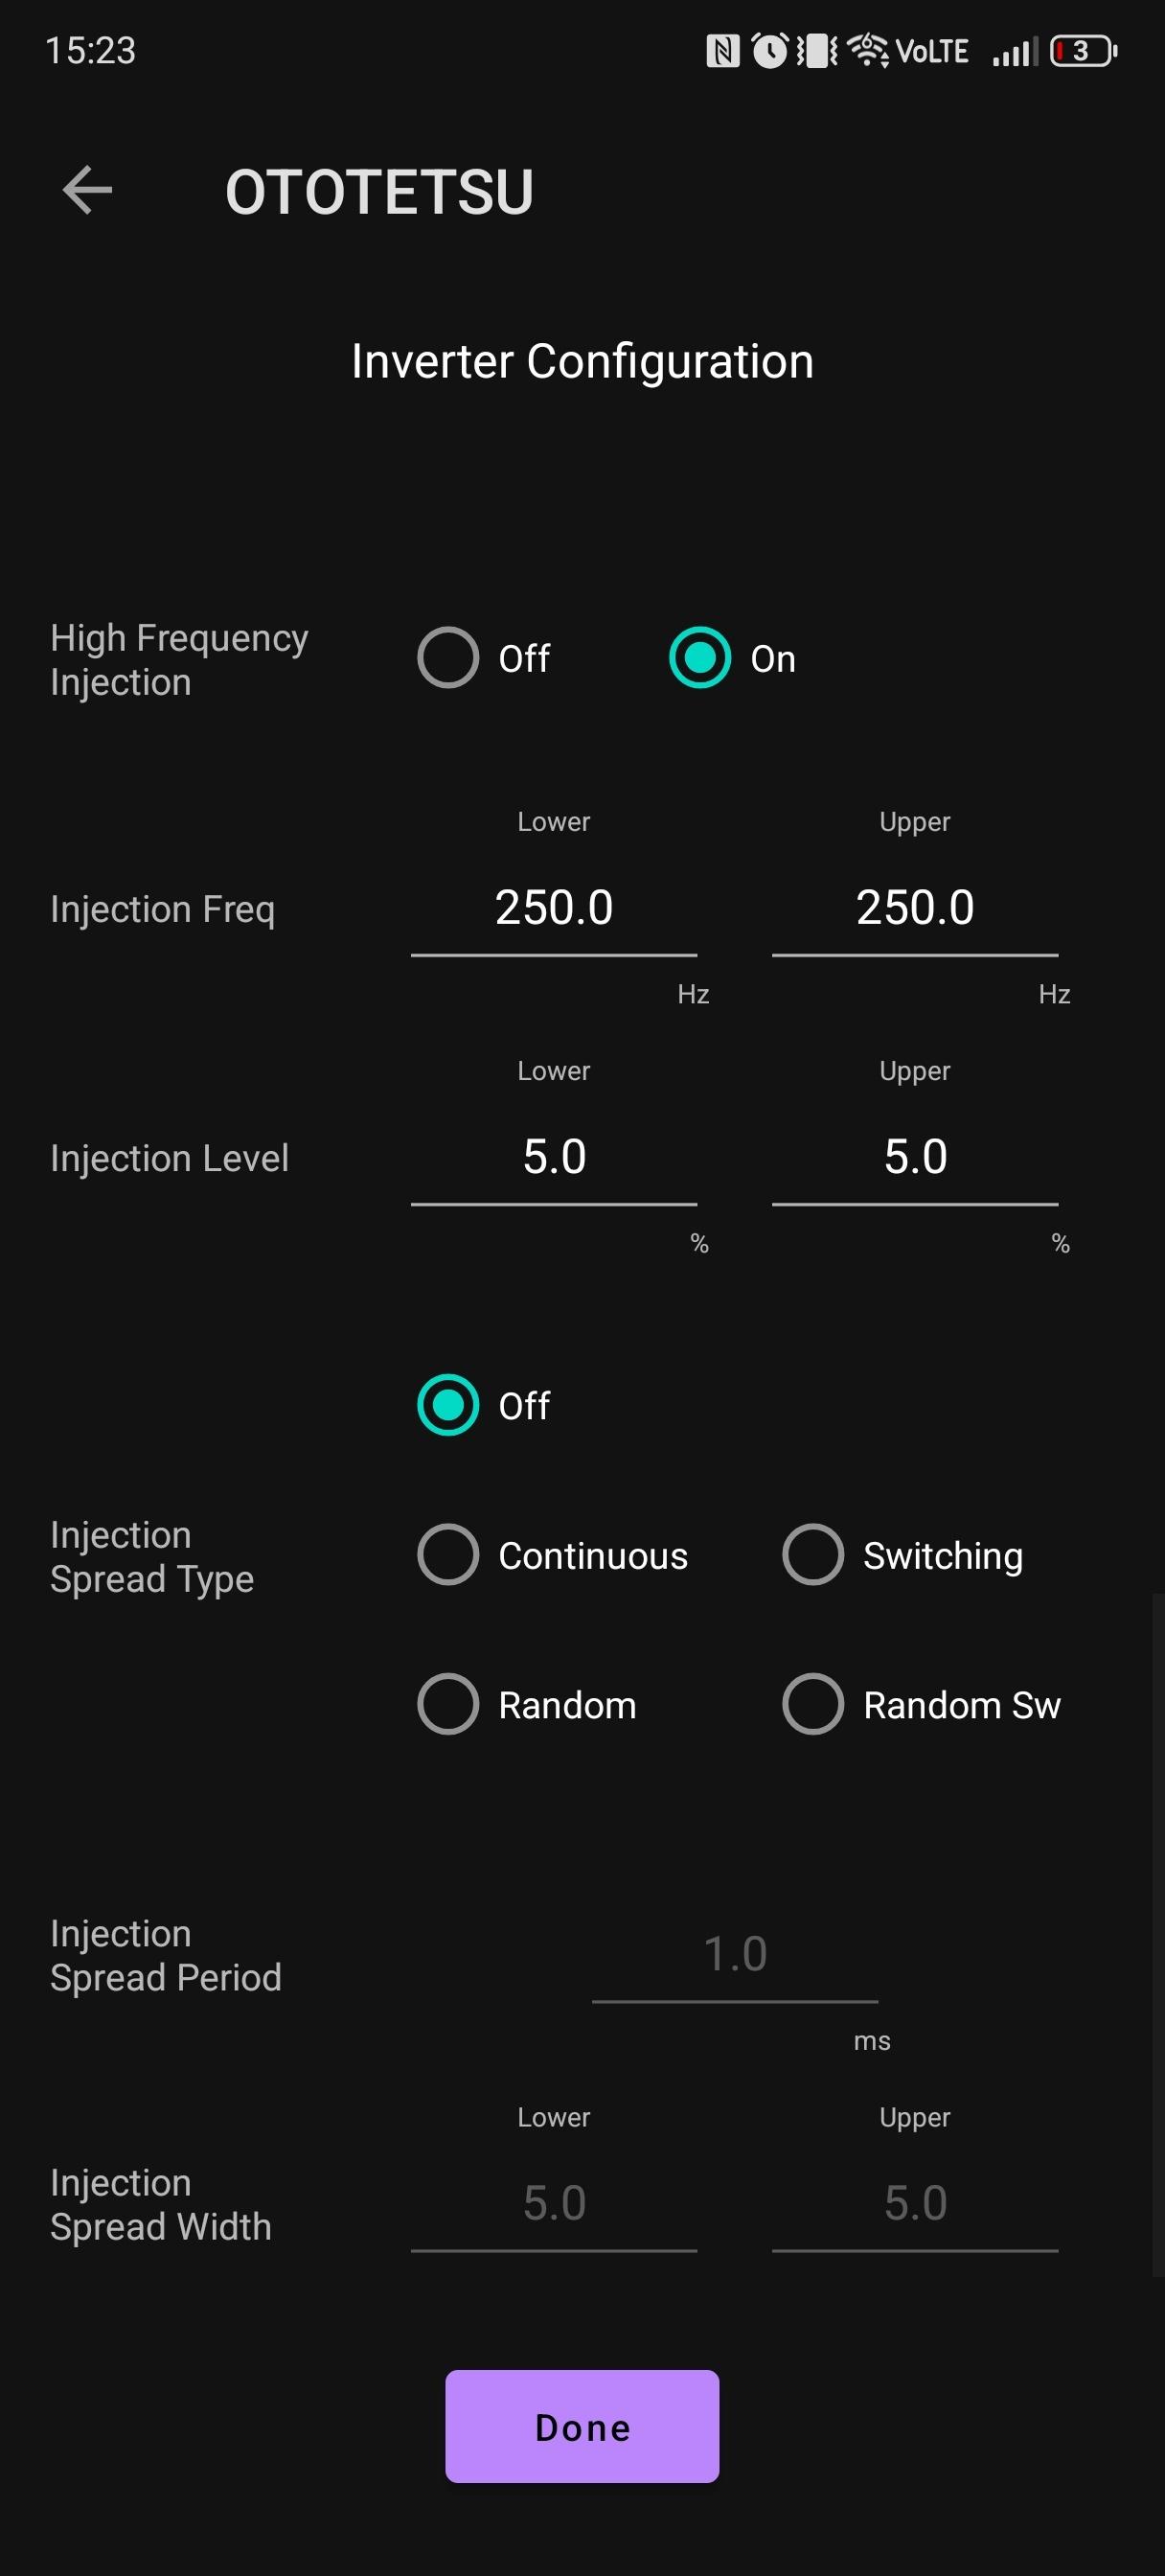Choose Continuous spread type

pos(448,1555)
